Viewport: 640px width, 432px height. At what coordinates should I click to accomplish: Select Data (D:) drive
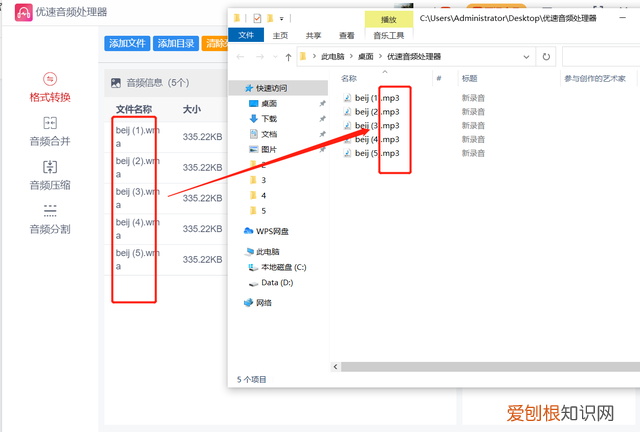coord(277,283)
